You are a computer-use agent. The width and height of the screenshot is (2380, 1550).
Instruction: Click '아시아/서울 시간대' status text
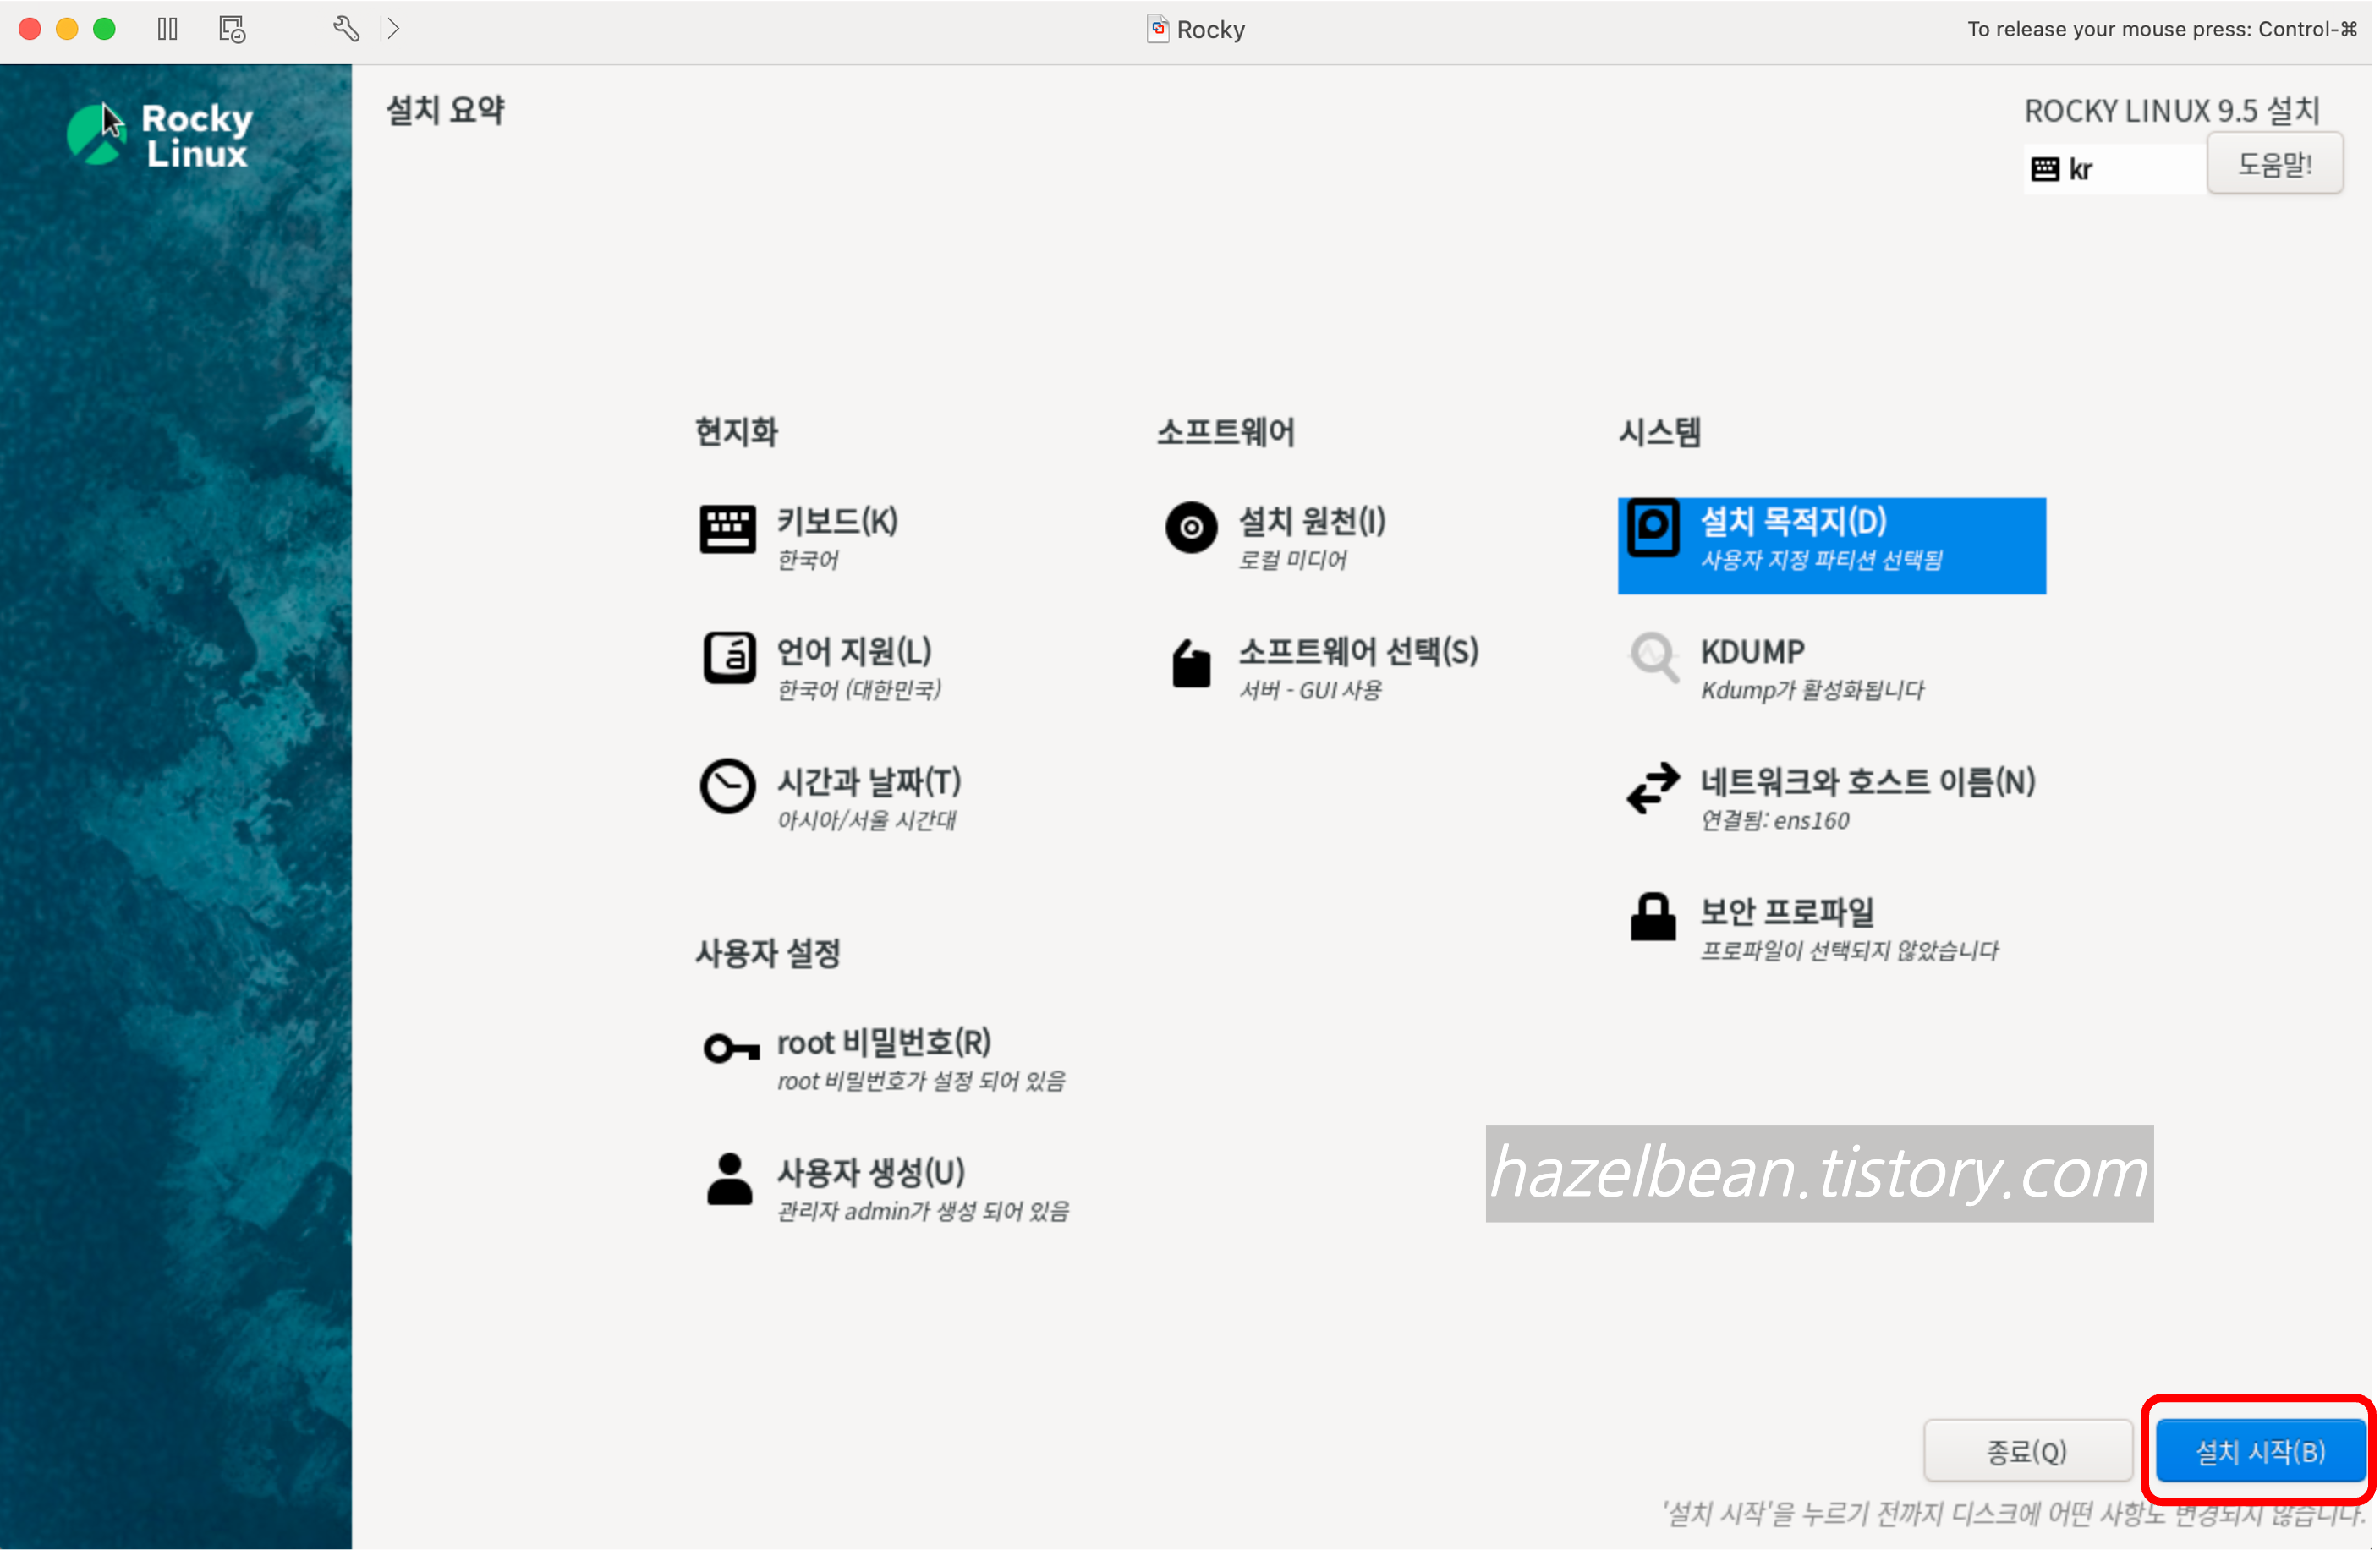(x=867, y=820)
